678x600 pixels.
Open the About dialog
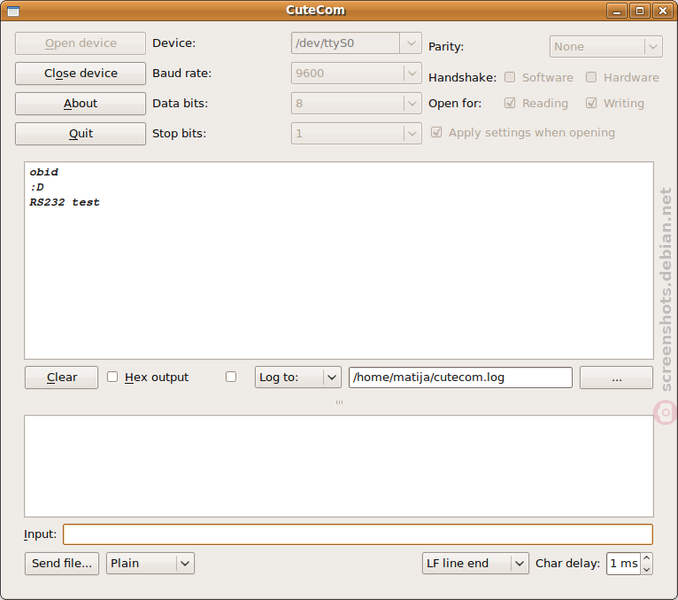coord(80,103)
